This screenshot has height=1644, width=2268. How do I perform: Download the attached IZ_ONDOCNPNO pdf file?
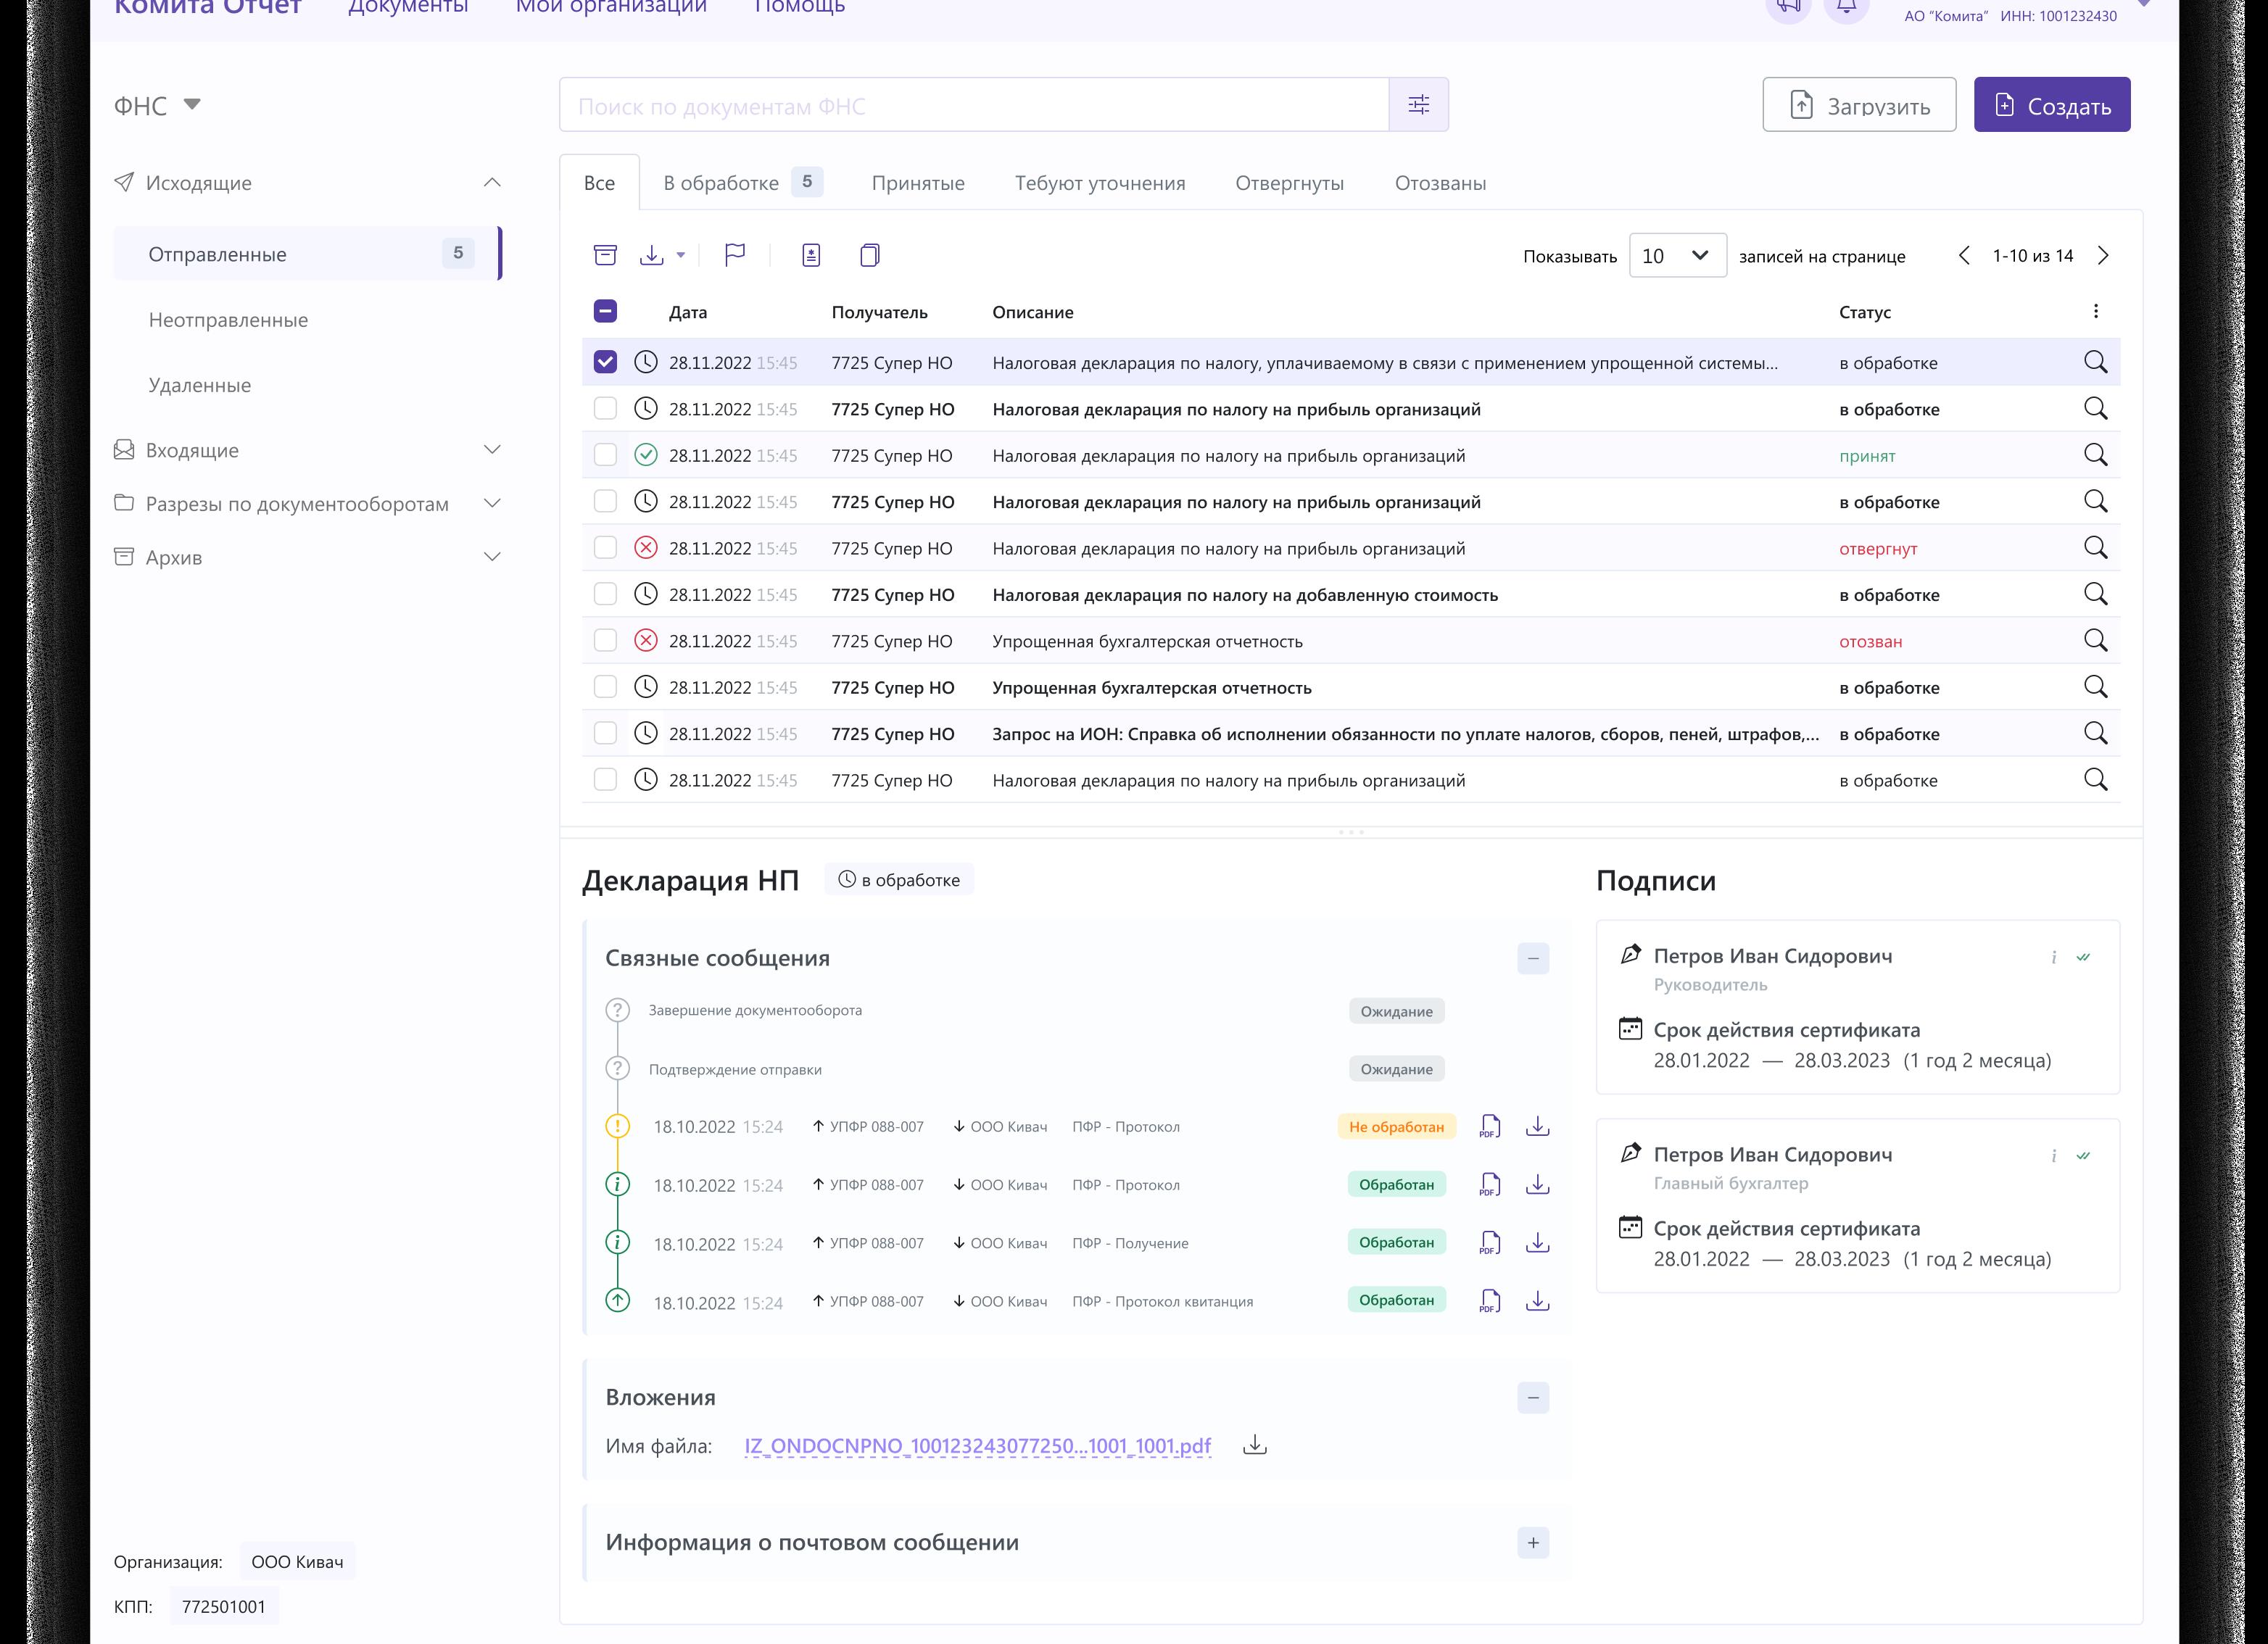coord(1255,1445)
